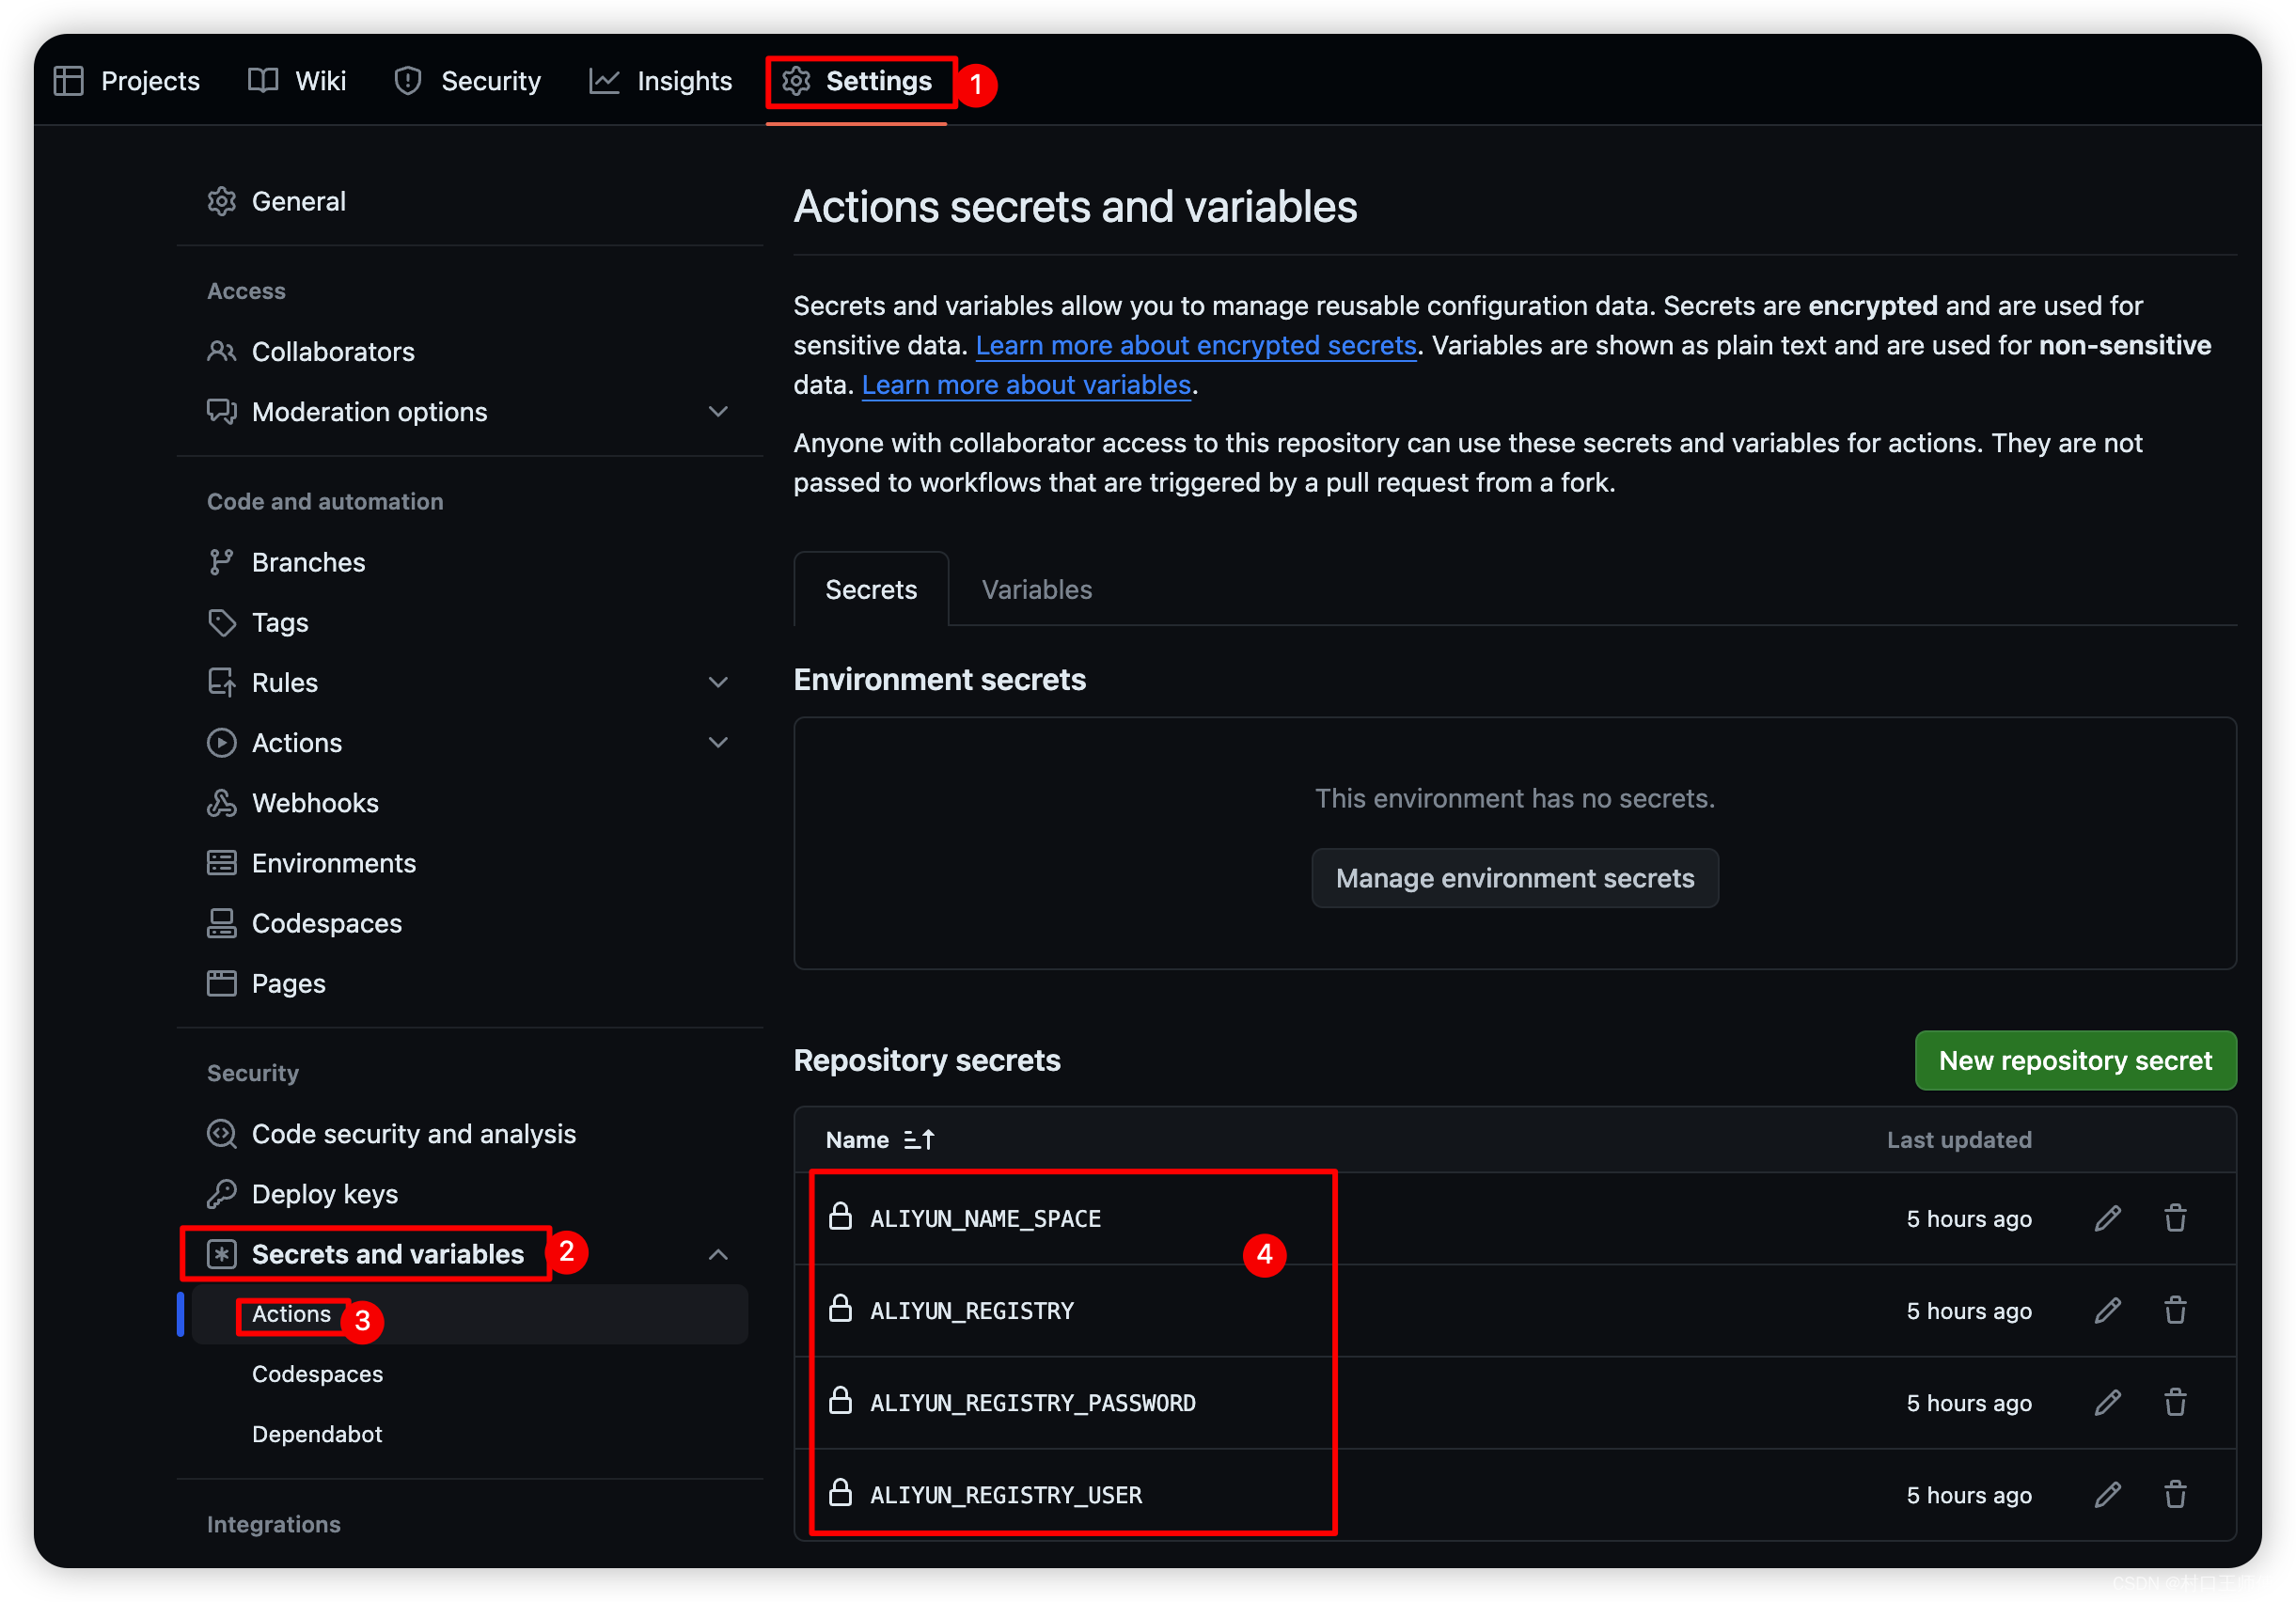Click the Deploy keys key icon
The image size is (2296, 1602).
tap(221, 1194)
